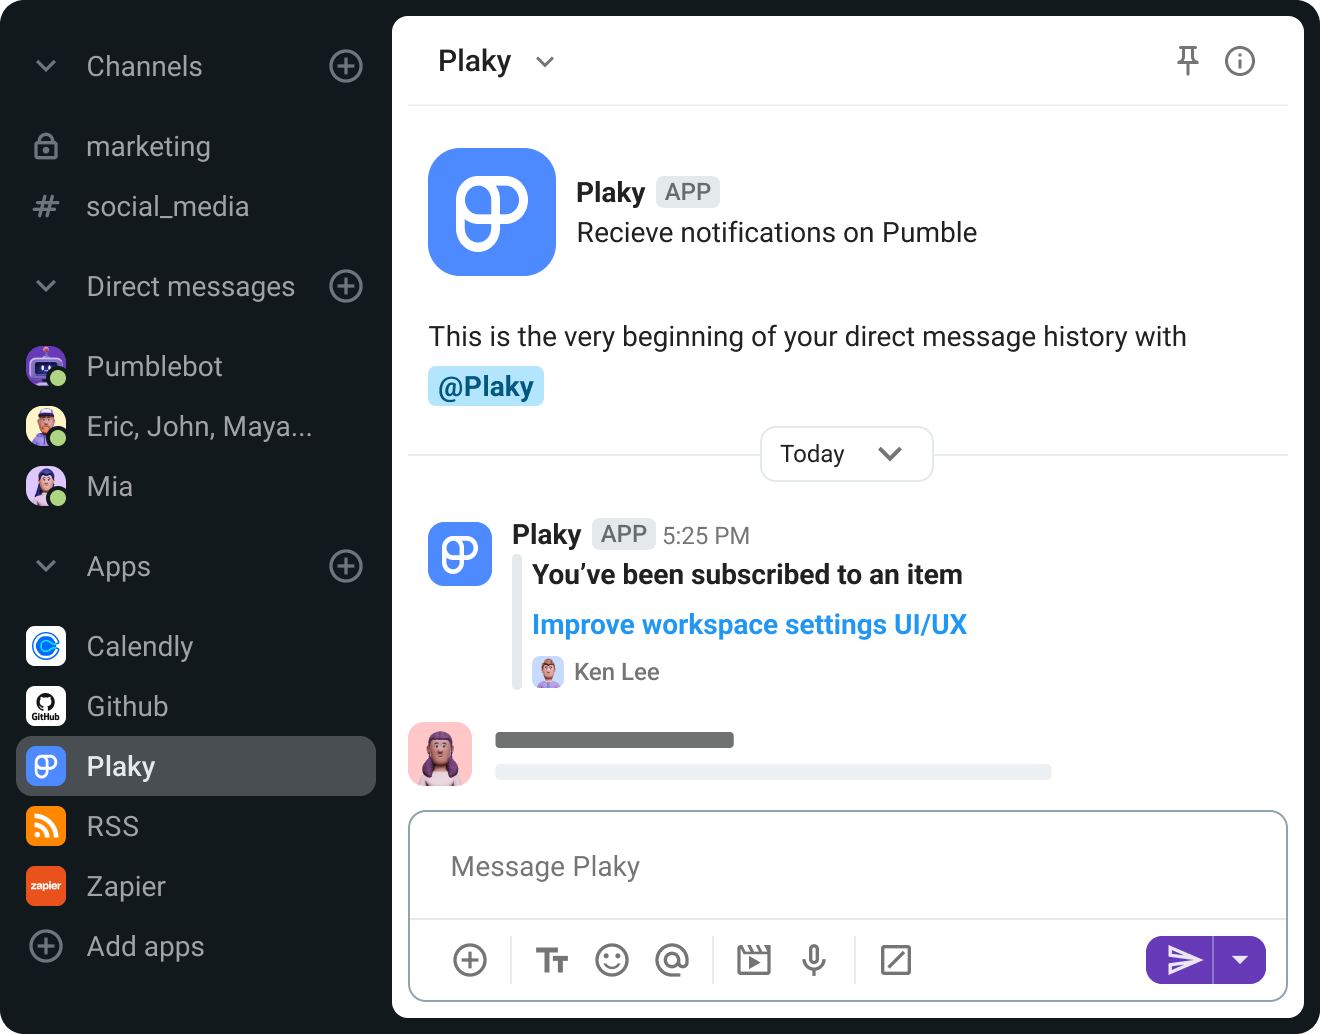Open send options dropdown arrow

pos(1240,960)
